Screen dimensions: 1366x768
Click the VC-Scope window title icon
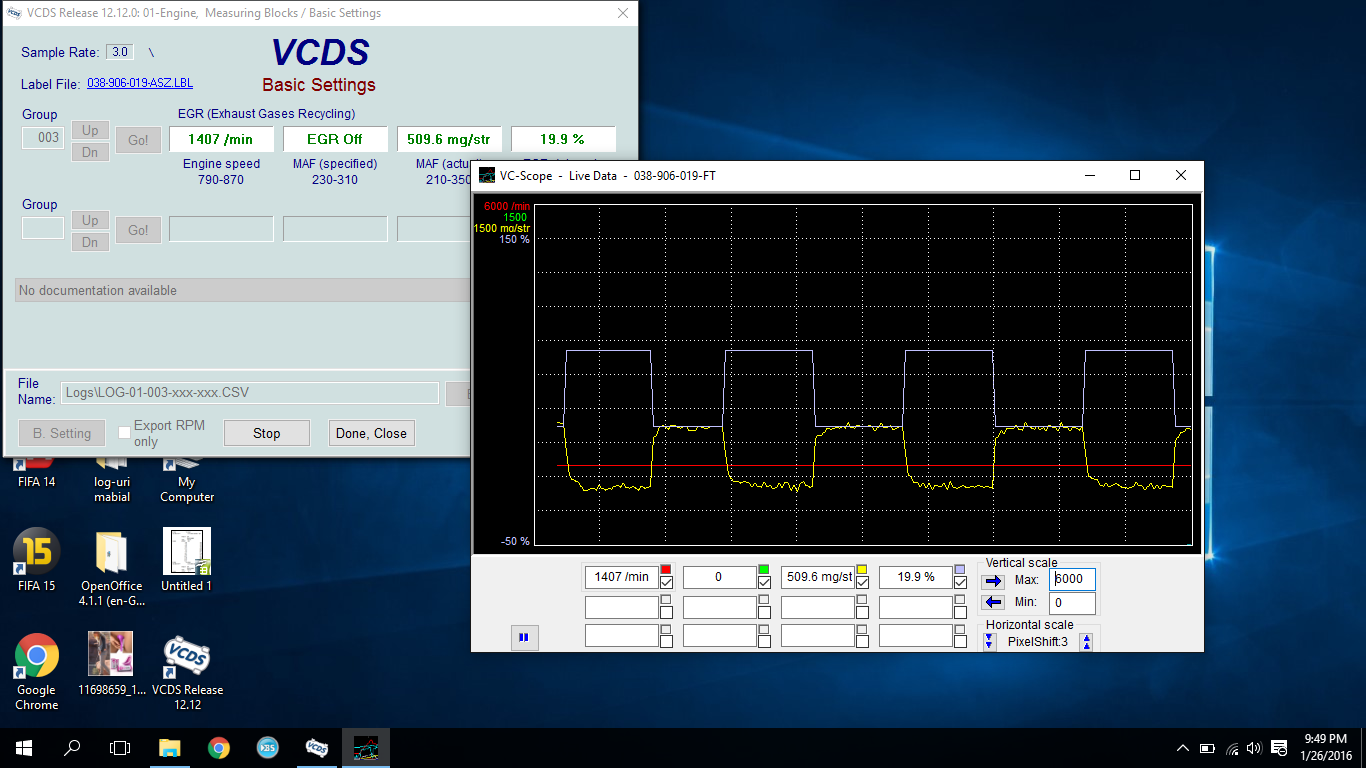click(x=487, y=175)
